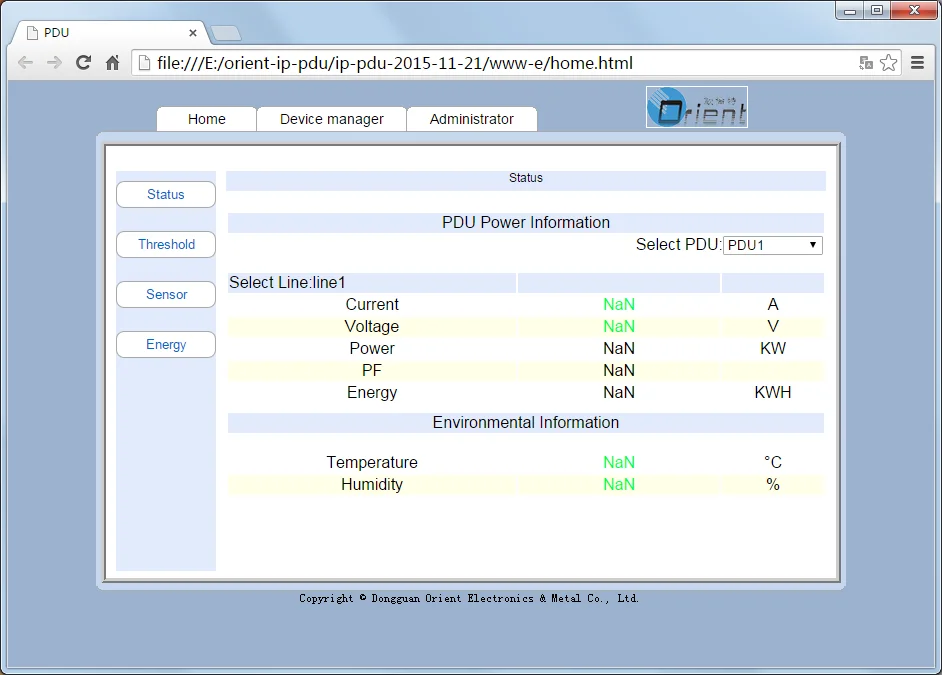Click the browser back navigation arrow

tap(25, 62)
